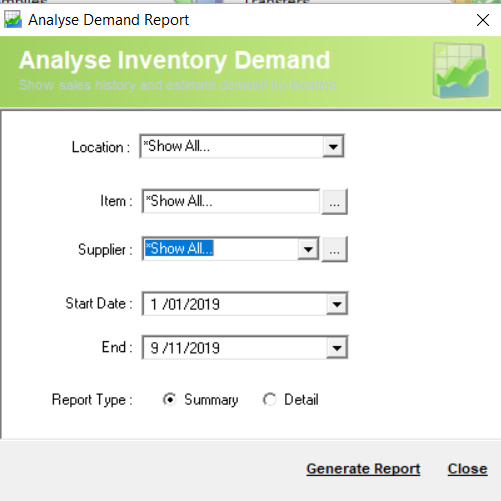The height and width of the screenshot is (501, 501).
Task: Click the Analyse Demand Report title bar icon
Action: point(13,19)
